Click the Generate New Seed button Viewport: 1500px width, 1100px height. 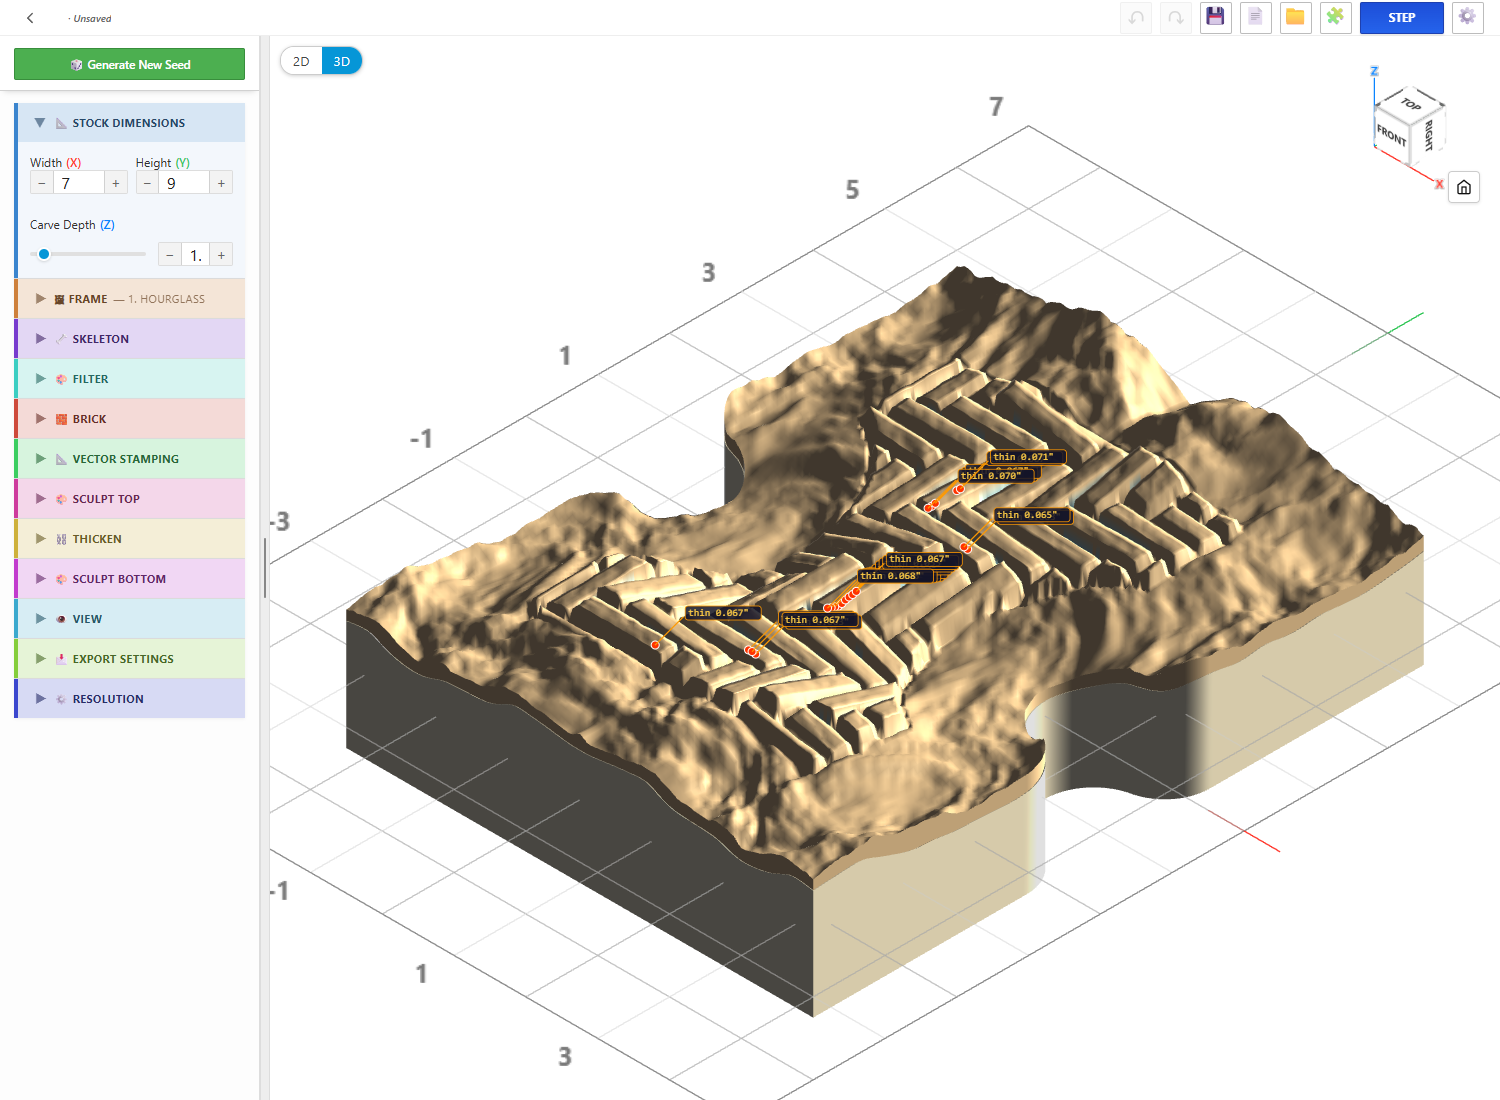pyautogui.click(x=129, y=64)
